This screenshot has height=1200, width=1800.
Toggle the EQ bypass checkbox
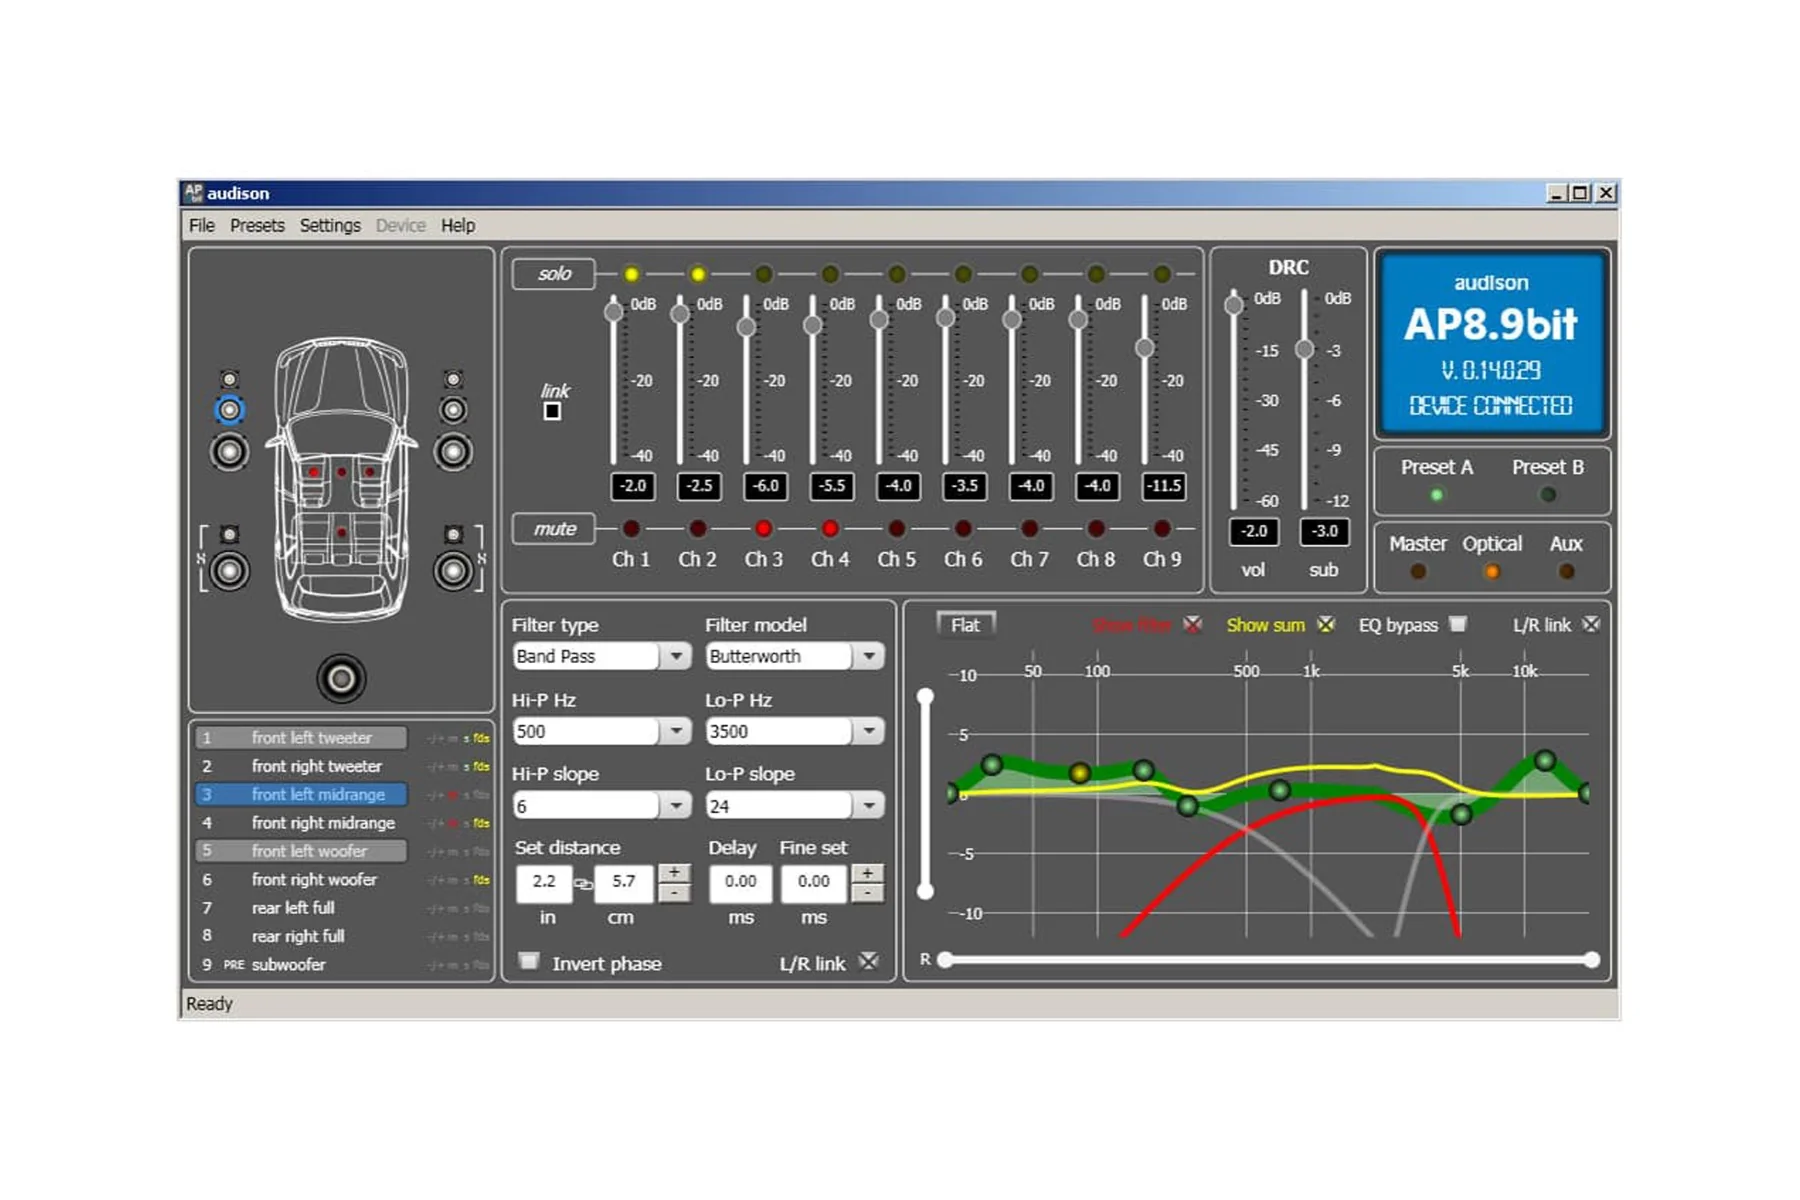tap(1458, 624)
